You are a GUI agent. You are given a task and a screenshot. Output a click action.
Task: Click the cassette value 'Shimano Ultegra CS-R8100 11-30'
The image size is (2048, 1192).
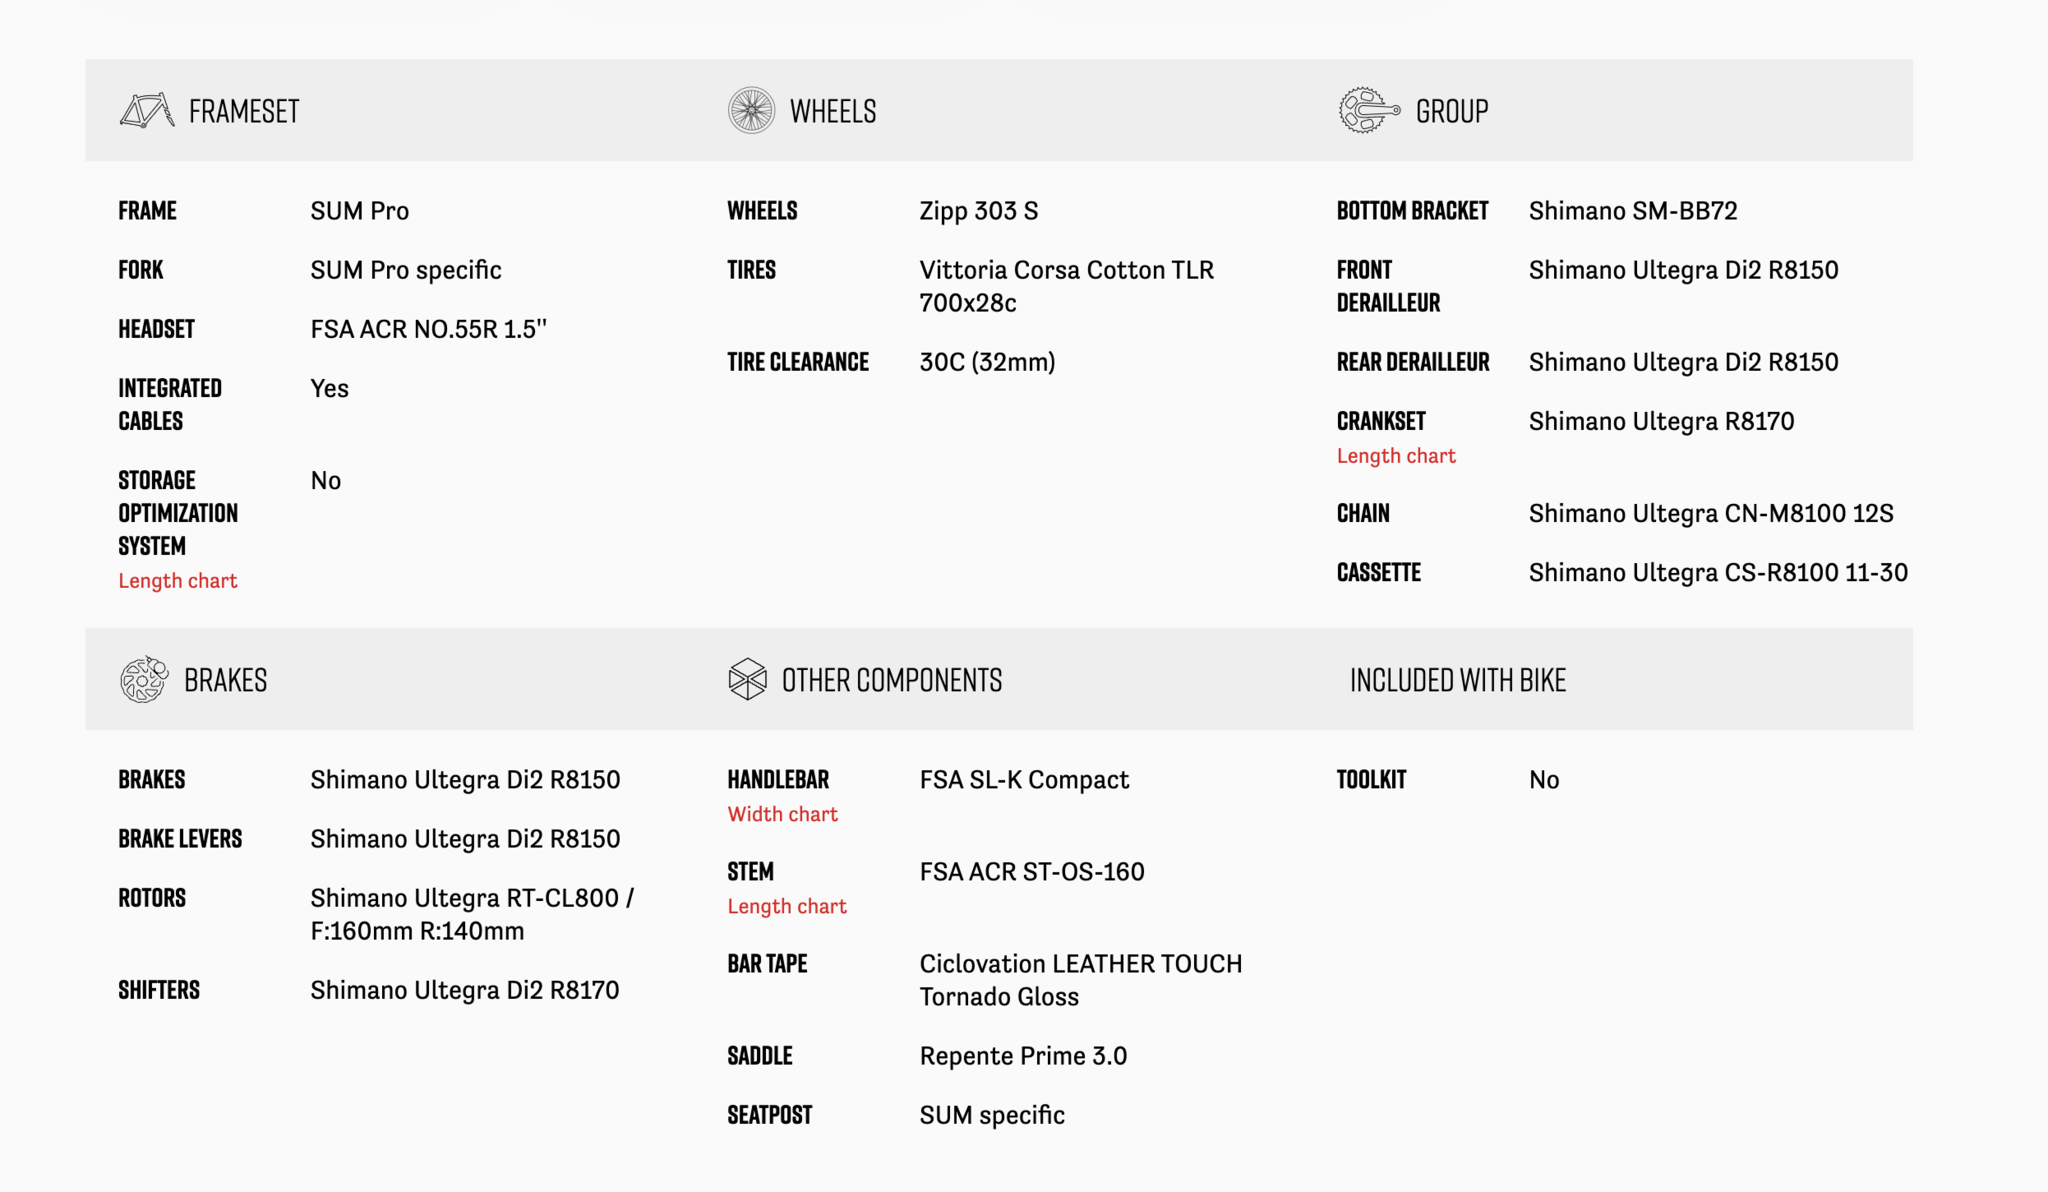1719,572
